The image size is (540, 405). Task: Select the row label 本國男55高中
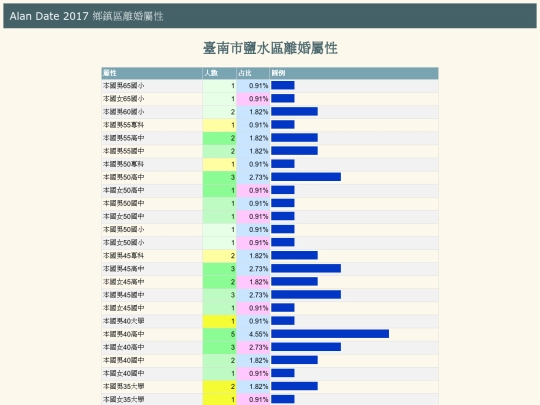click(x=124, y=138)
